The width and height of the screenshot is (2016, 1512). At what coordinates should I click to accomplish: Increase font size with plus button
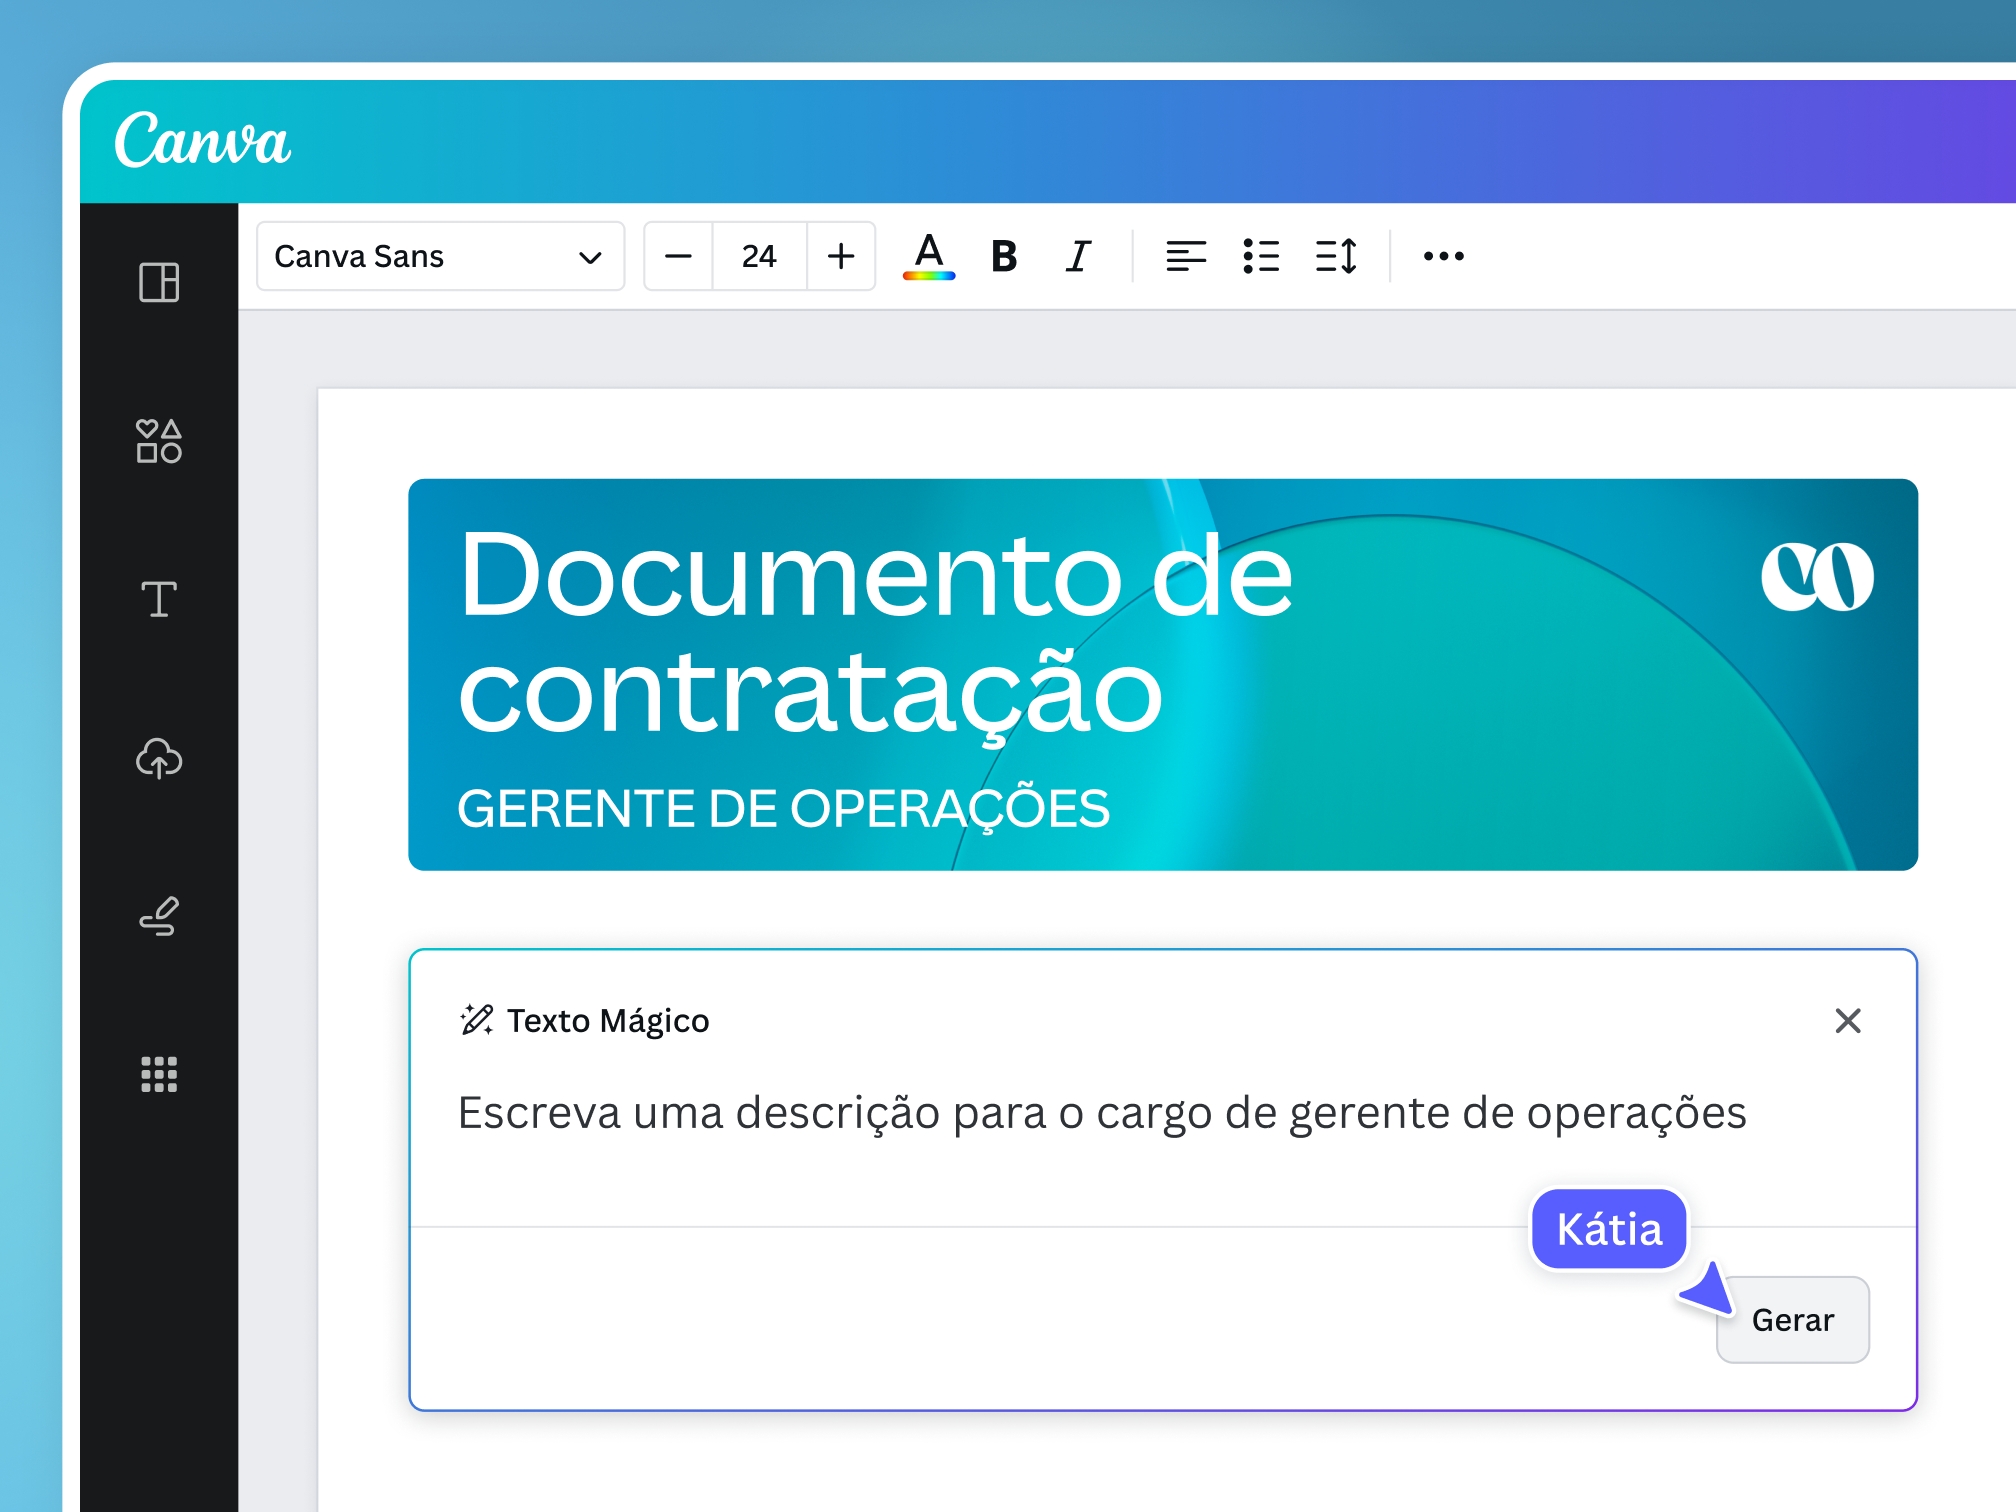pyautogui.click(x=841, y=256)
